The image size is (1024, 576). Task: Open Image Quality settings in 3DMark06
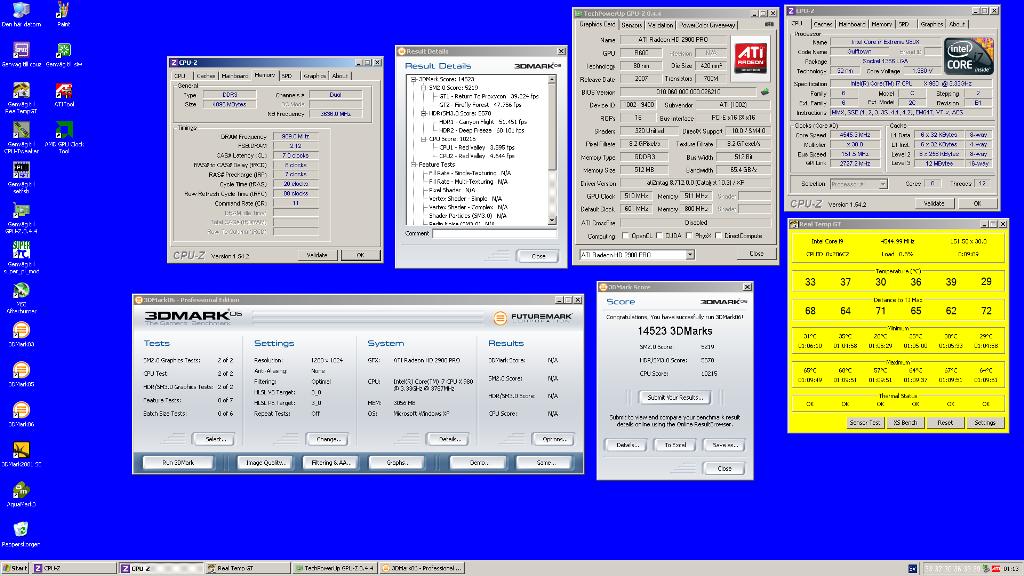pos(264,462)
